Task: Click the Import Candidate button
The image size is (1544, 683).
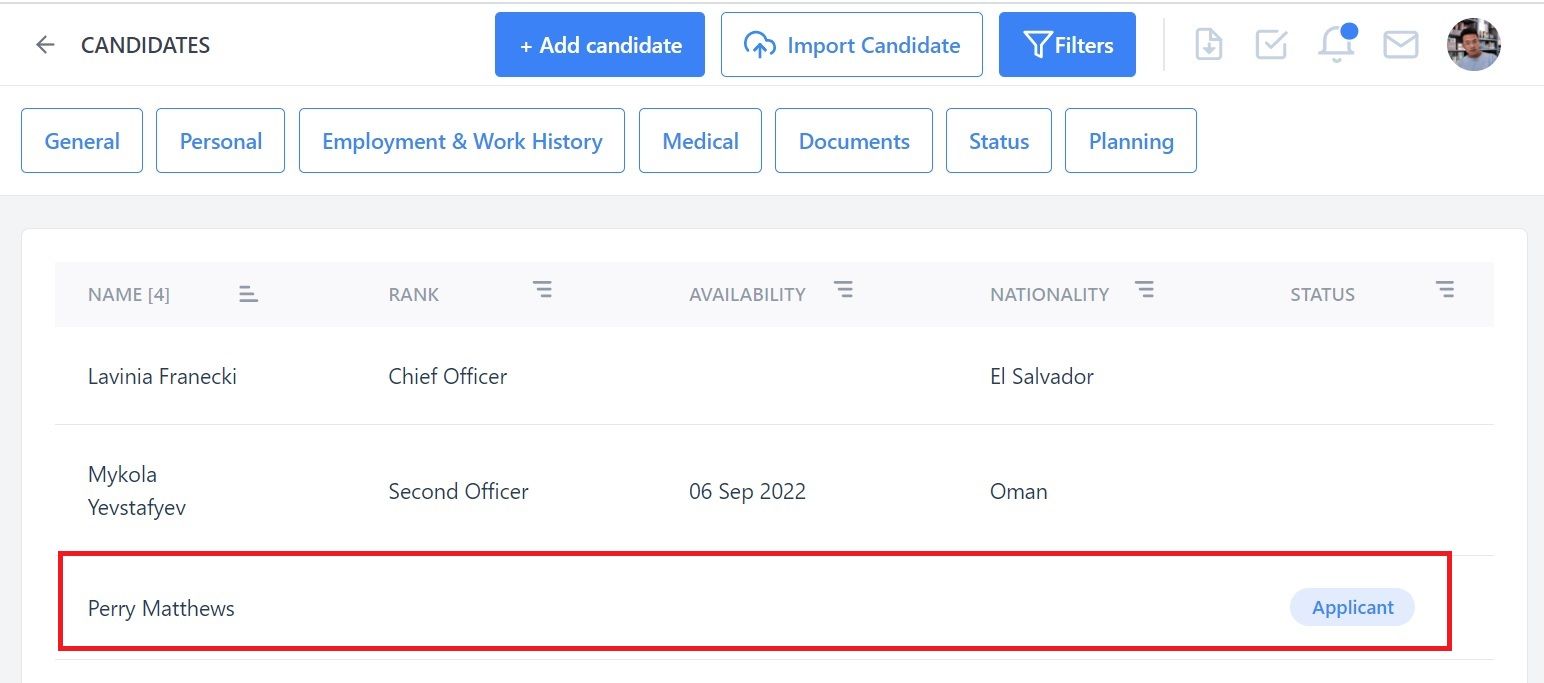Action: coord(852,44)
